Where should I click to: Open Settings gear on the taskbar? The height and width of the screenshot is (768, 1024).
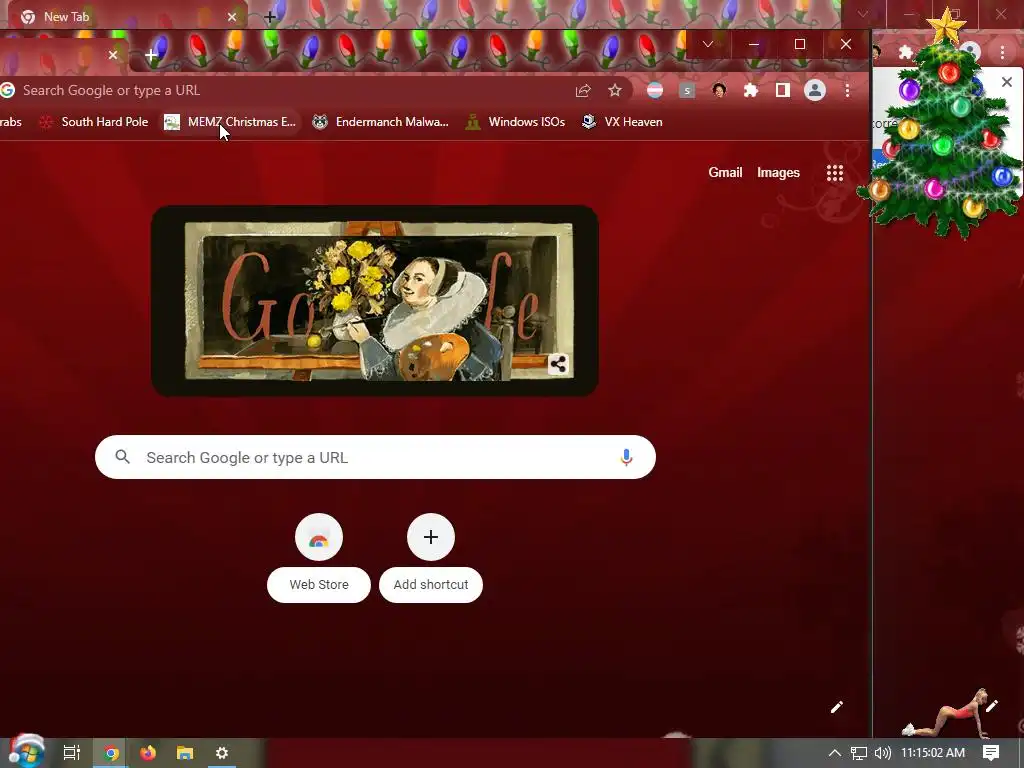[x=222, y=753]
